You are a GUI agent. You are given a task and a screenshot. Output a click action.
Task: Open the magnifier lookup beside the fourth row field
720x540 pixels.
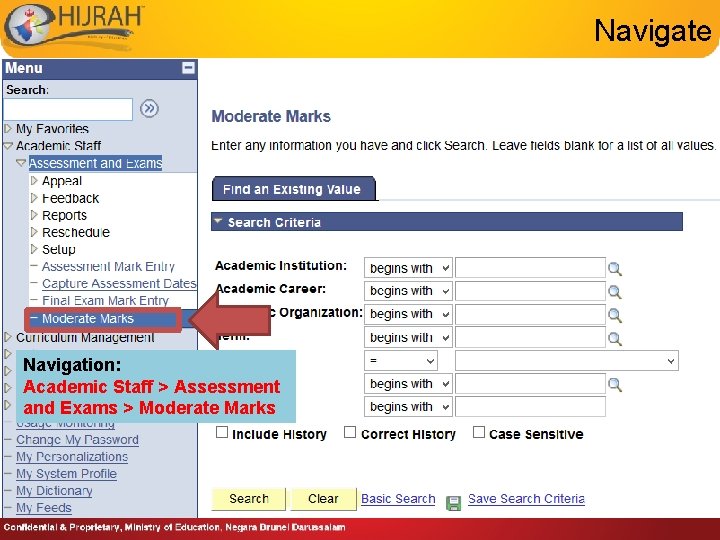[614, 338]
